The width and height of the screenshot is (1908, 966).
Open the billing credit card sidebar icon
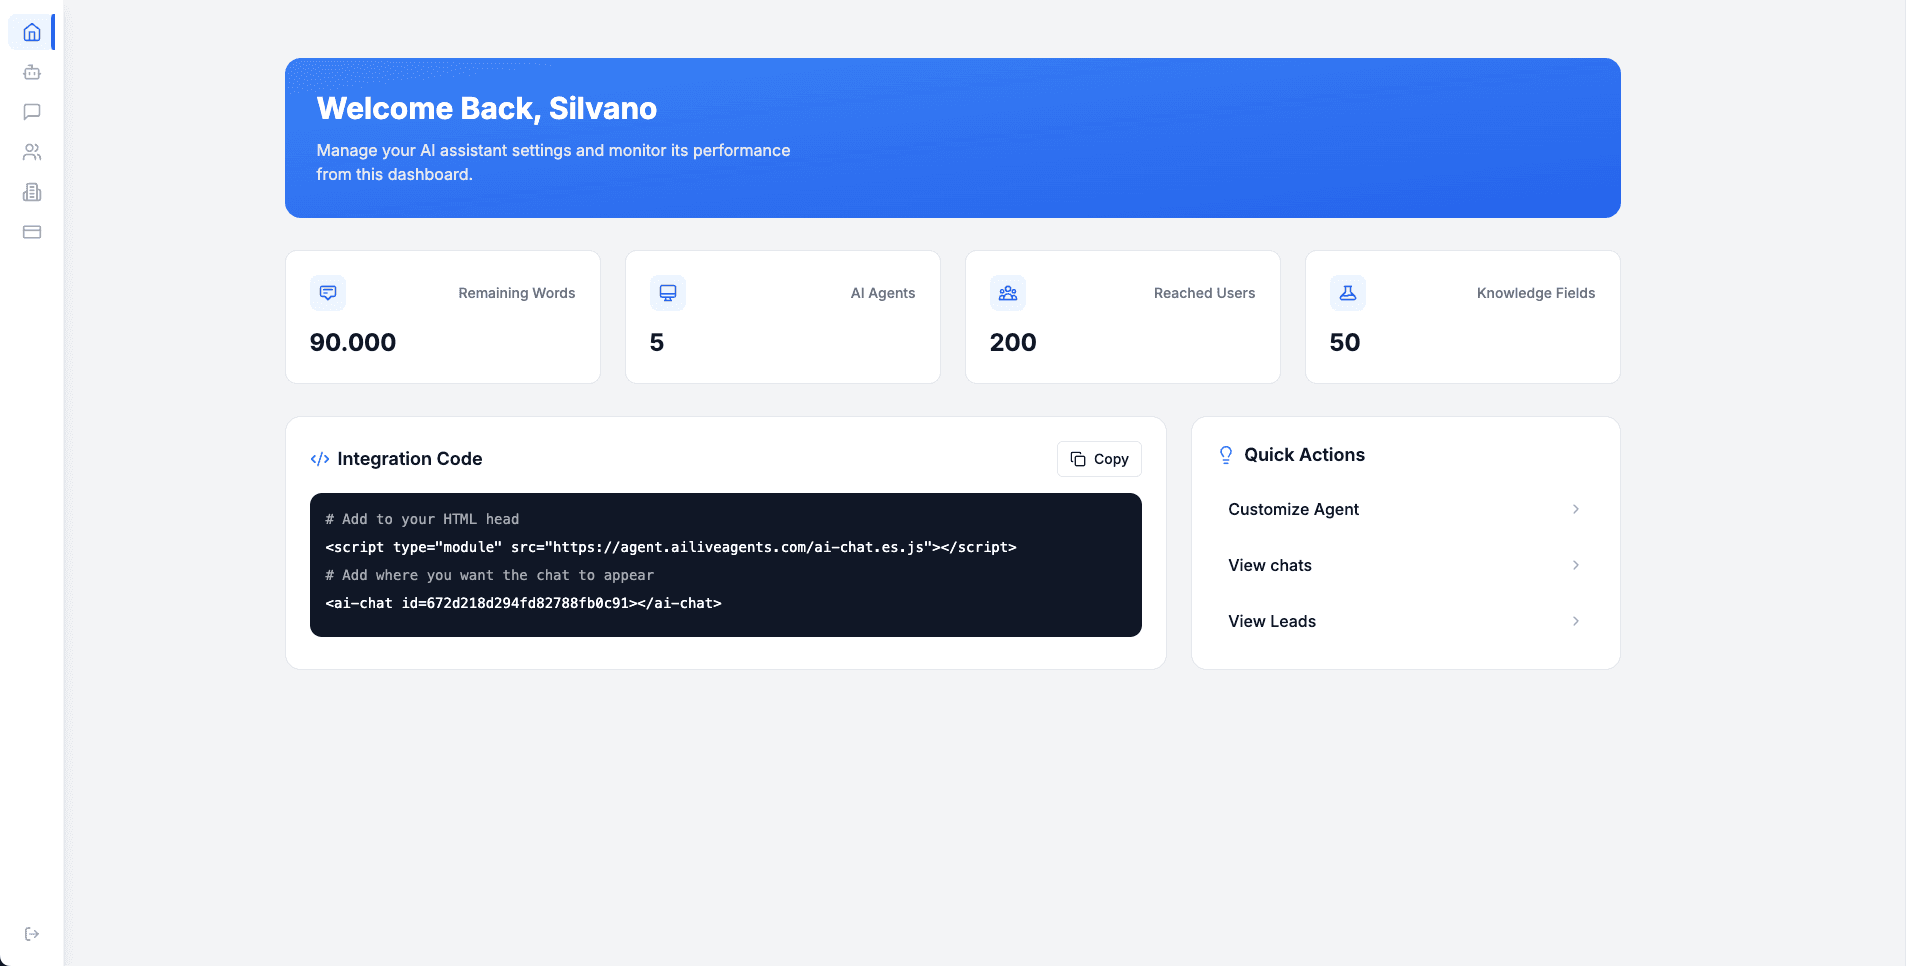(32, 232)
